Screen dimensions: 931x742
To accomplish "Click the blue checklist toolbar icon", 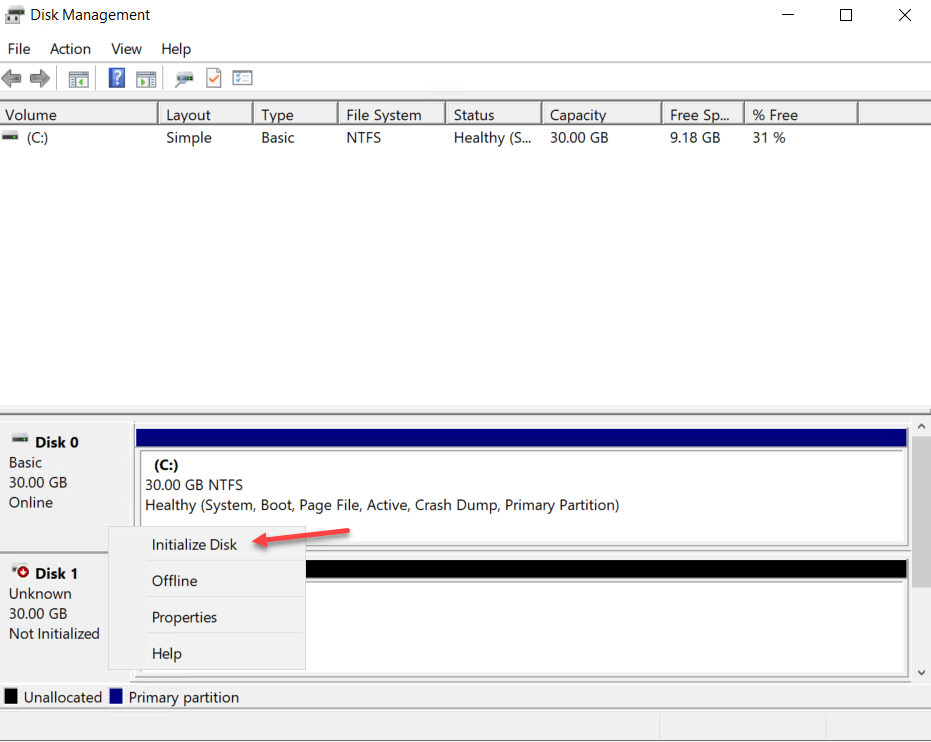I will 242,78.
